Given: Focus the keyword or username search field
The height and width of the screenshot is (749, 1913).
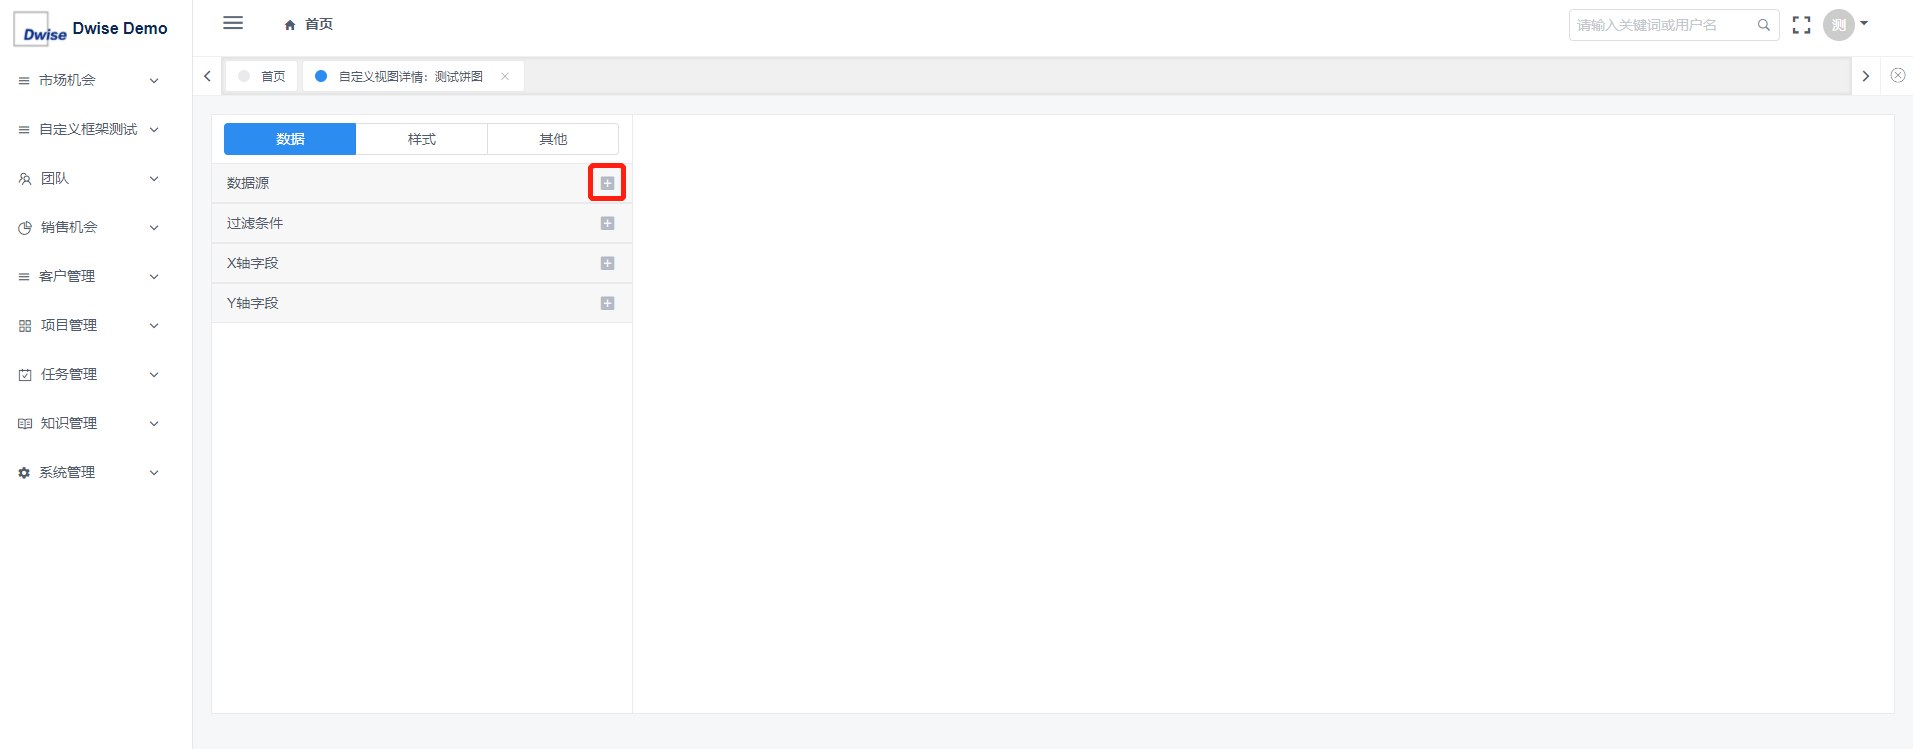Looking at the screenshot, I should pyautogui.click(x=1663, y=25).
